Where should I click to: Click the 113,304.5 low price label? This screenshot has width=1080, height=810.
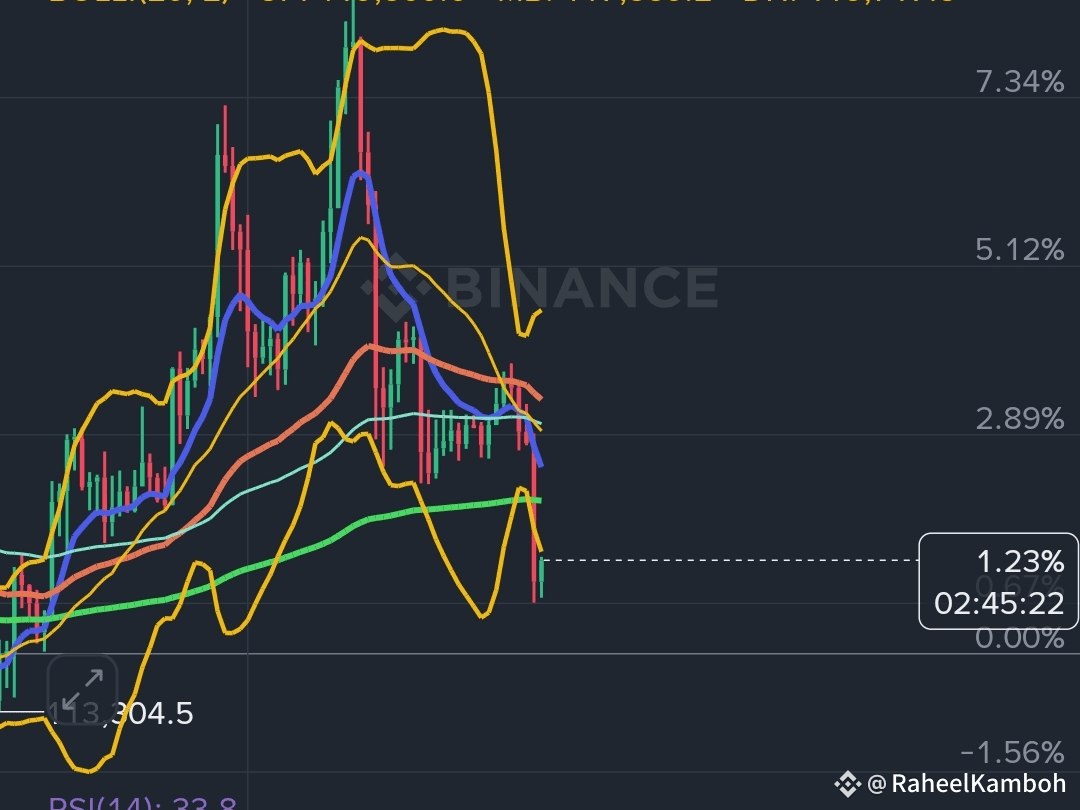coord(121,714)
